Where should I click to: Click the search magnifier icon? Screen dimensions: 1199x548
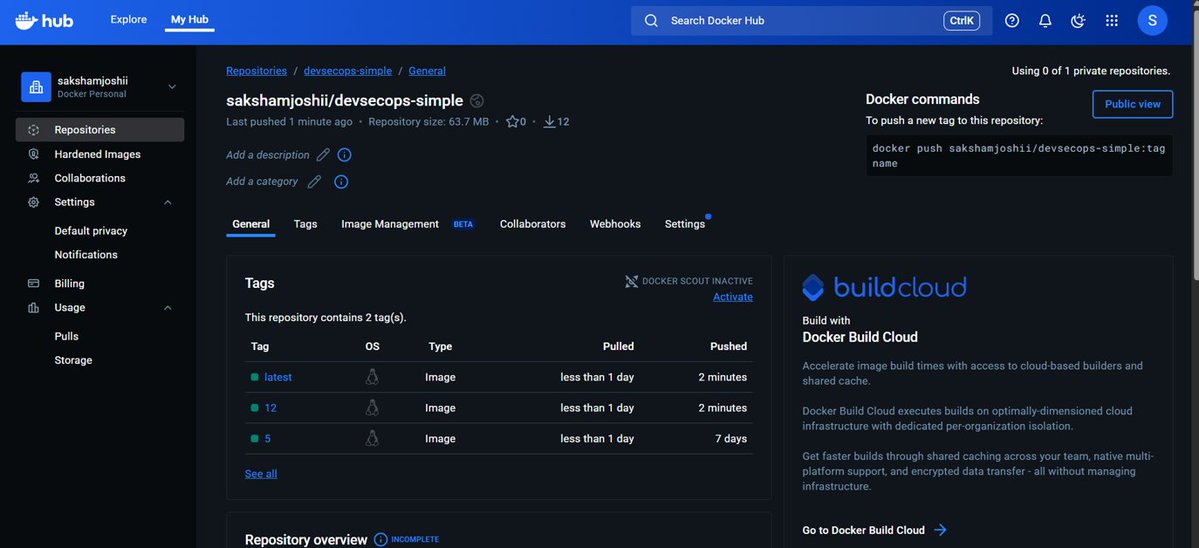pyautogui.click(x=651, y=21)
